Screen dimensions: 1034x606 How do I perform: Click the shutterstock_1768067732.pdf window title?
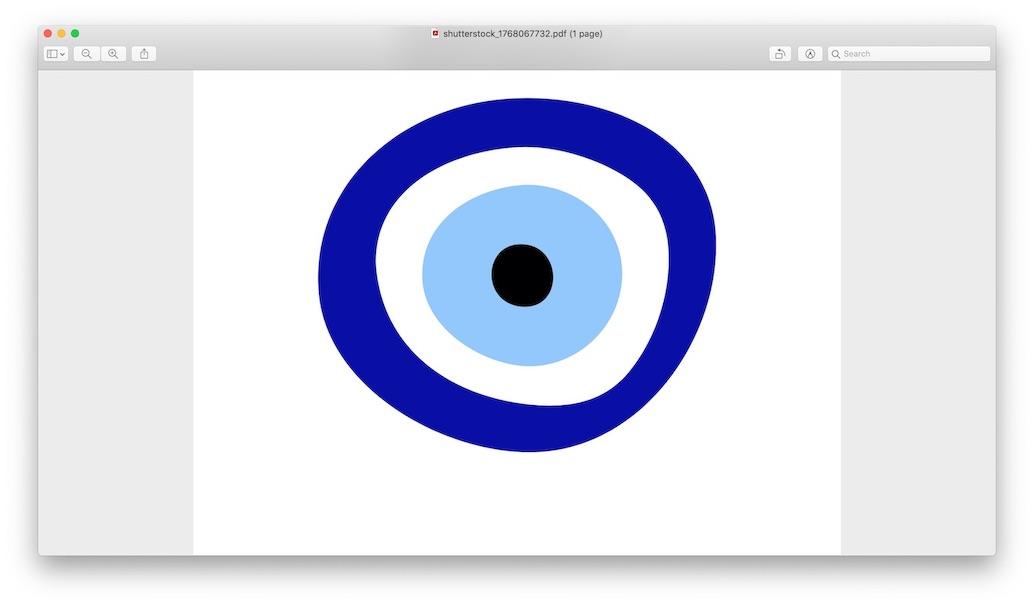click(x=522, y=34)
